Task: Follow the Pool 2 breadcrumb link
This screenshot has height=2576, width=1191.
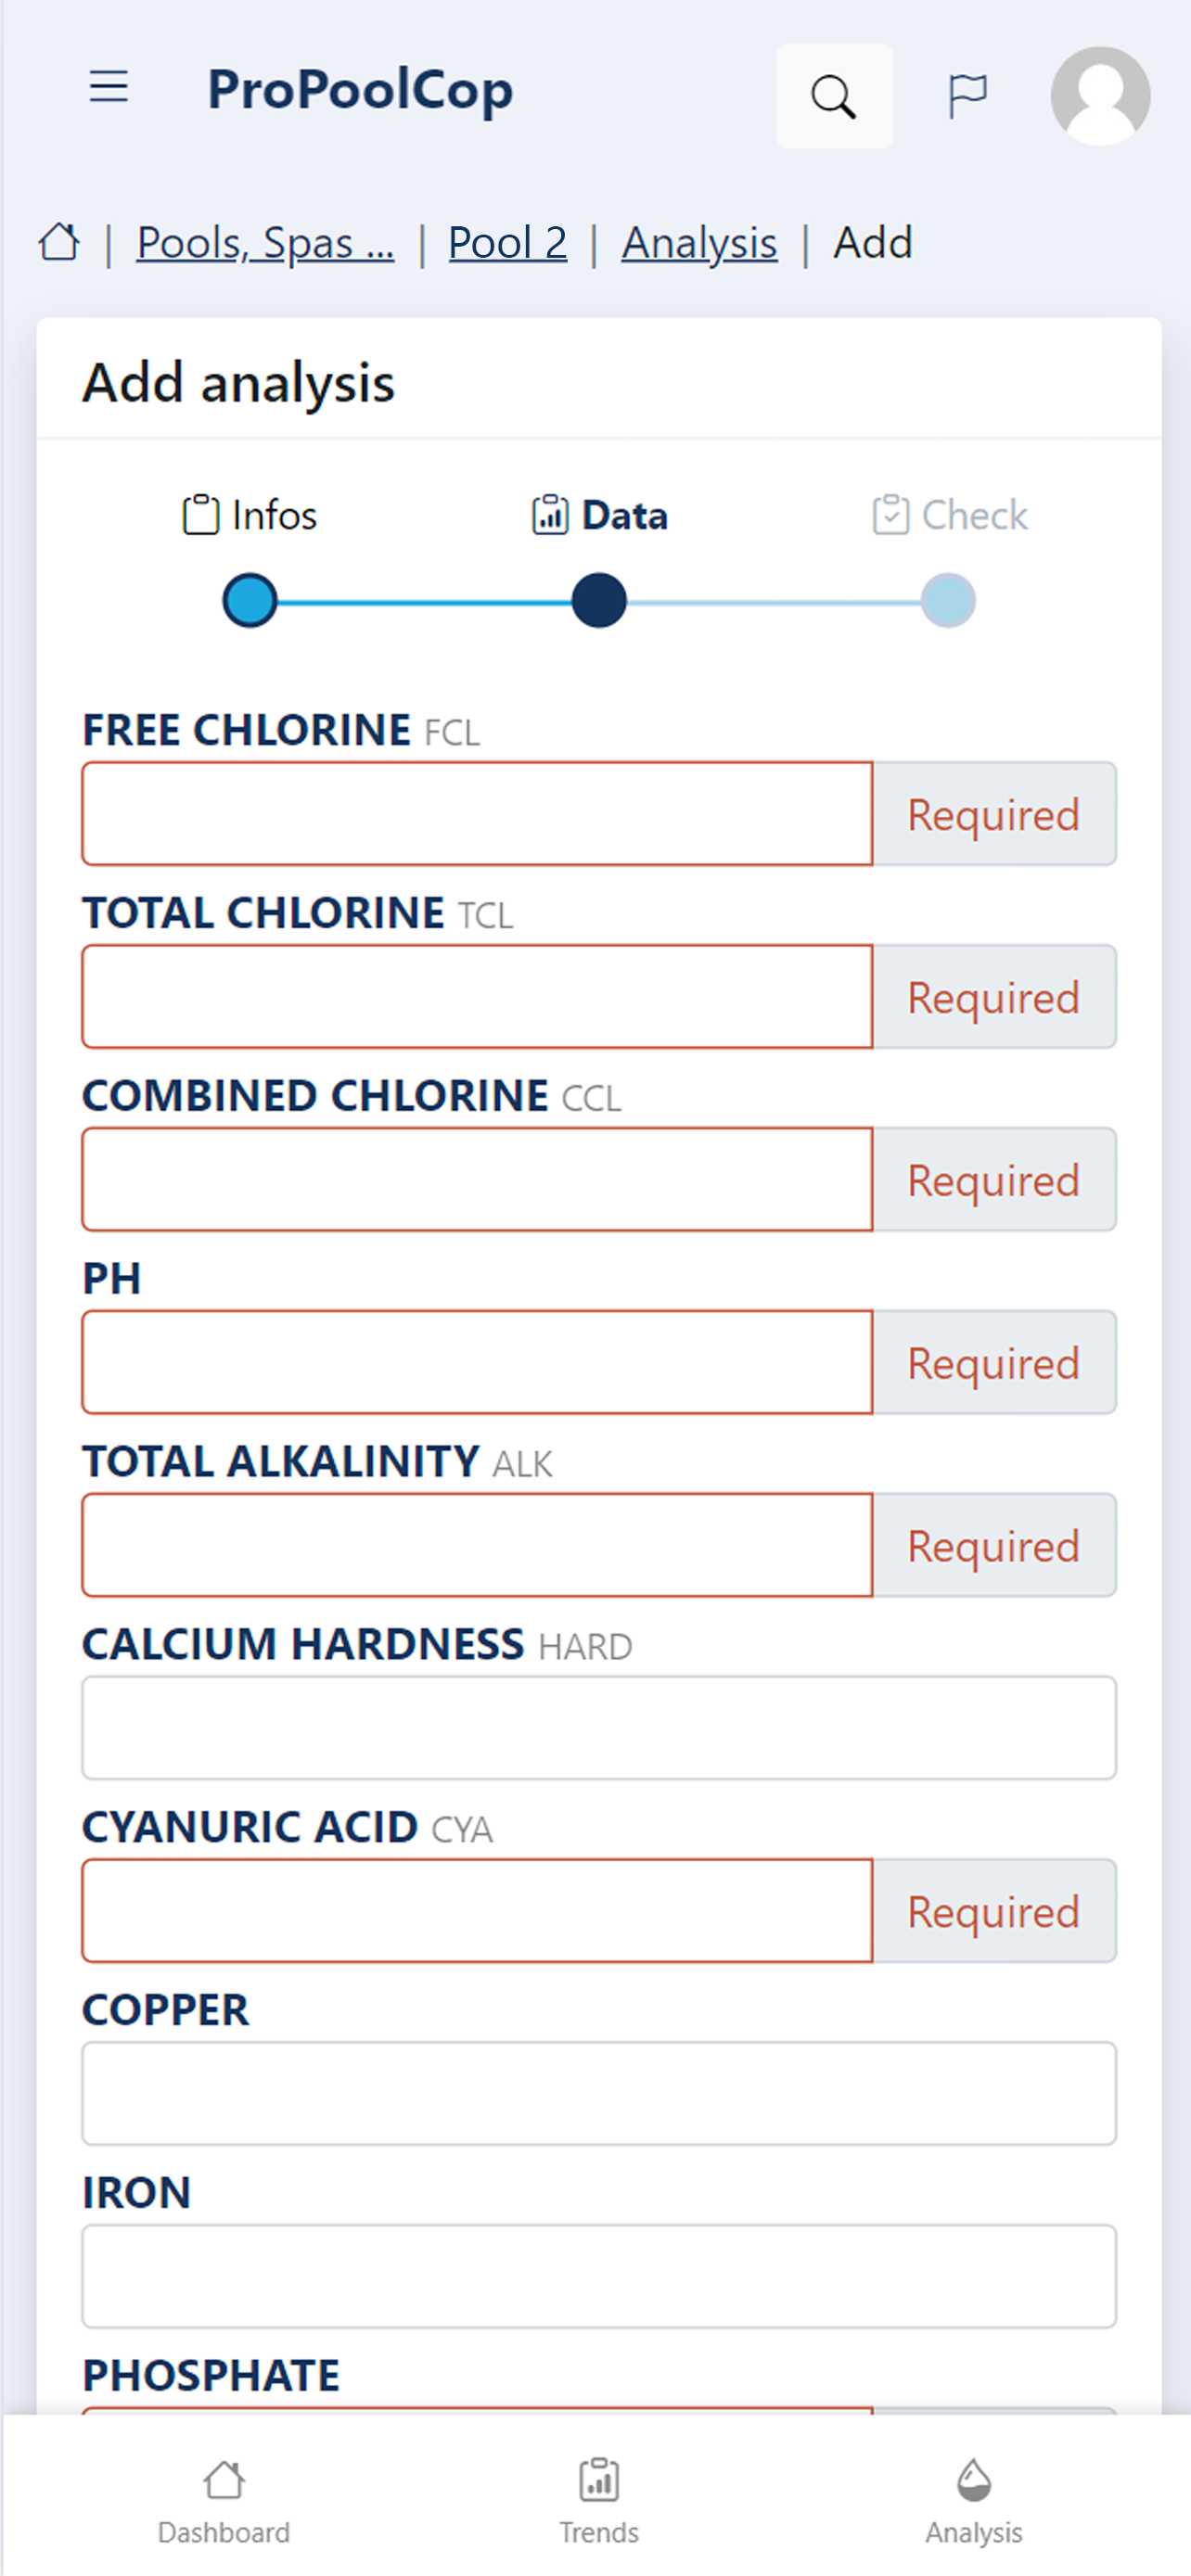Action: 507,243
